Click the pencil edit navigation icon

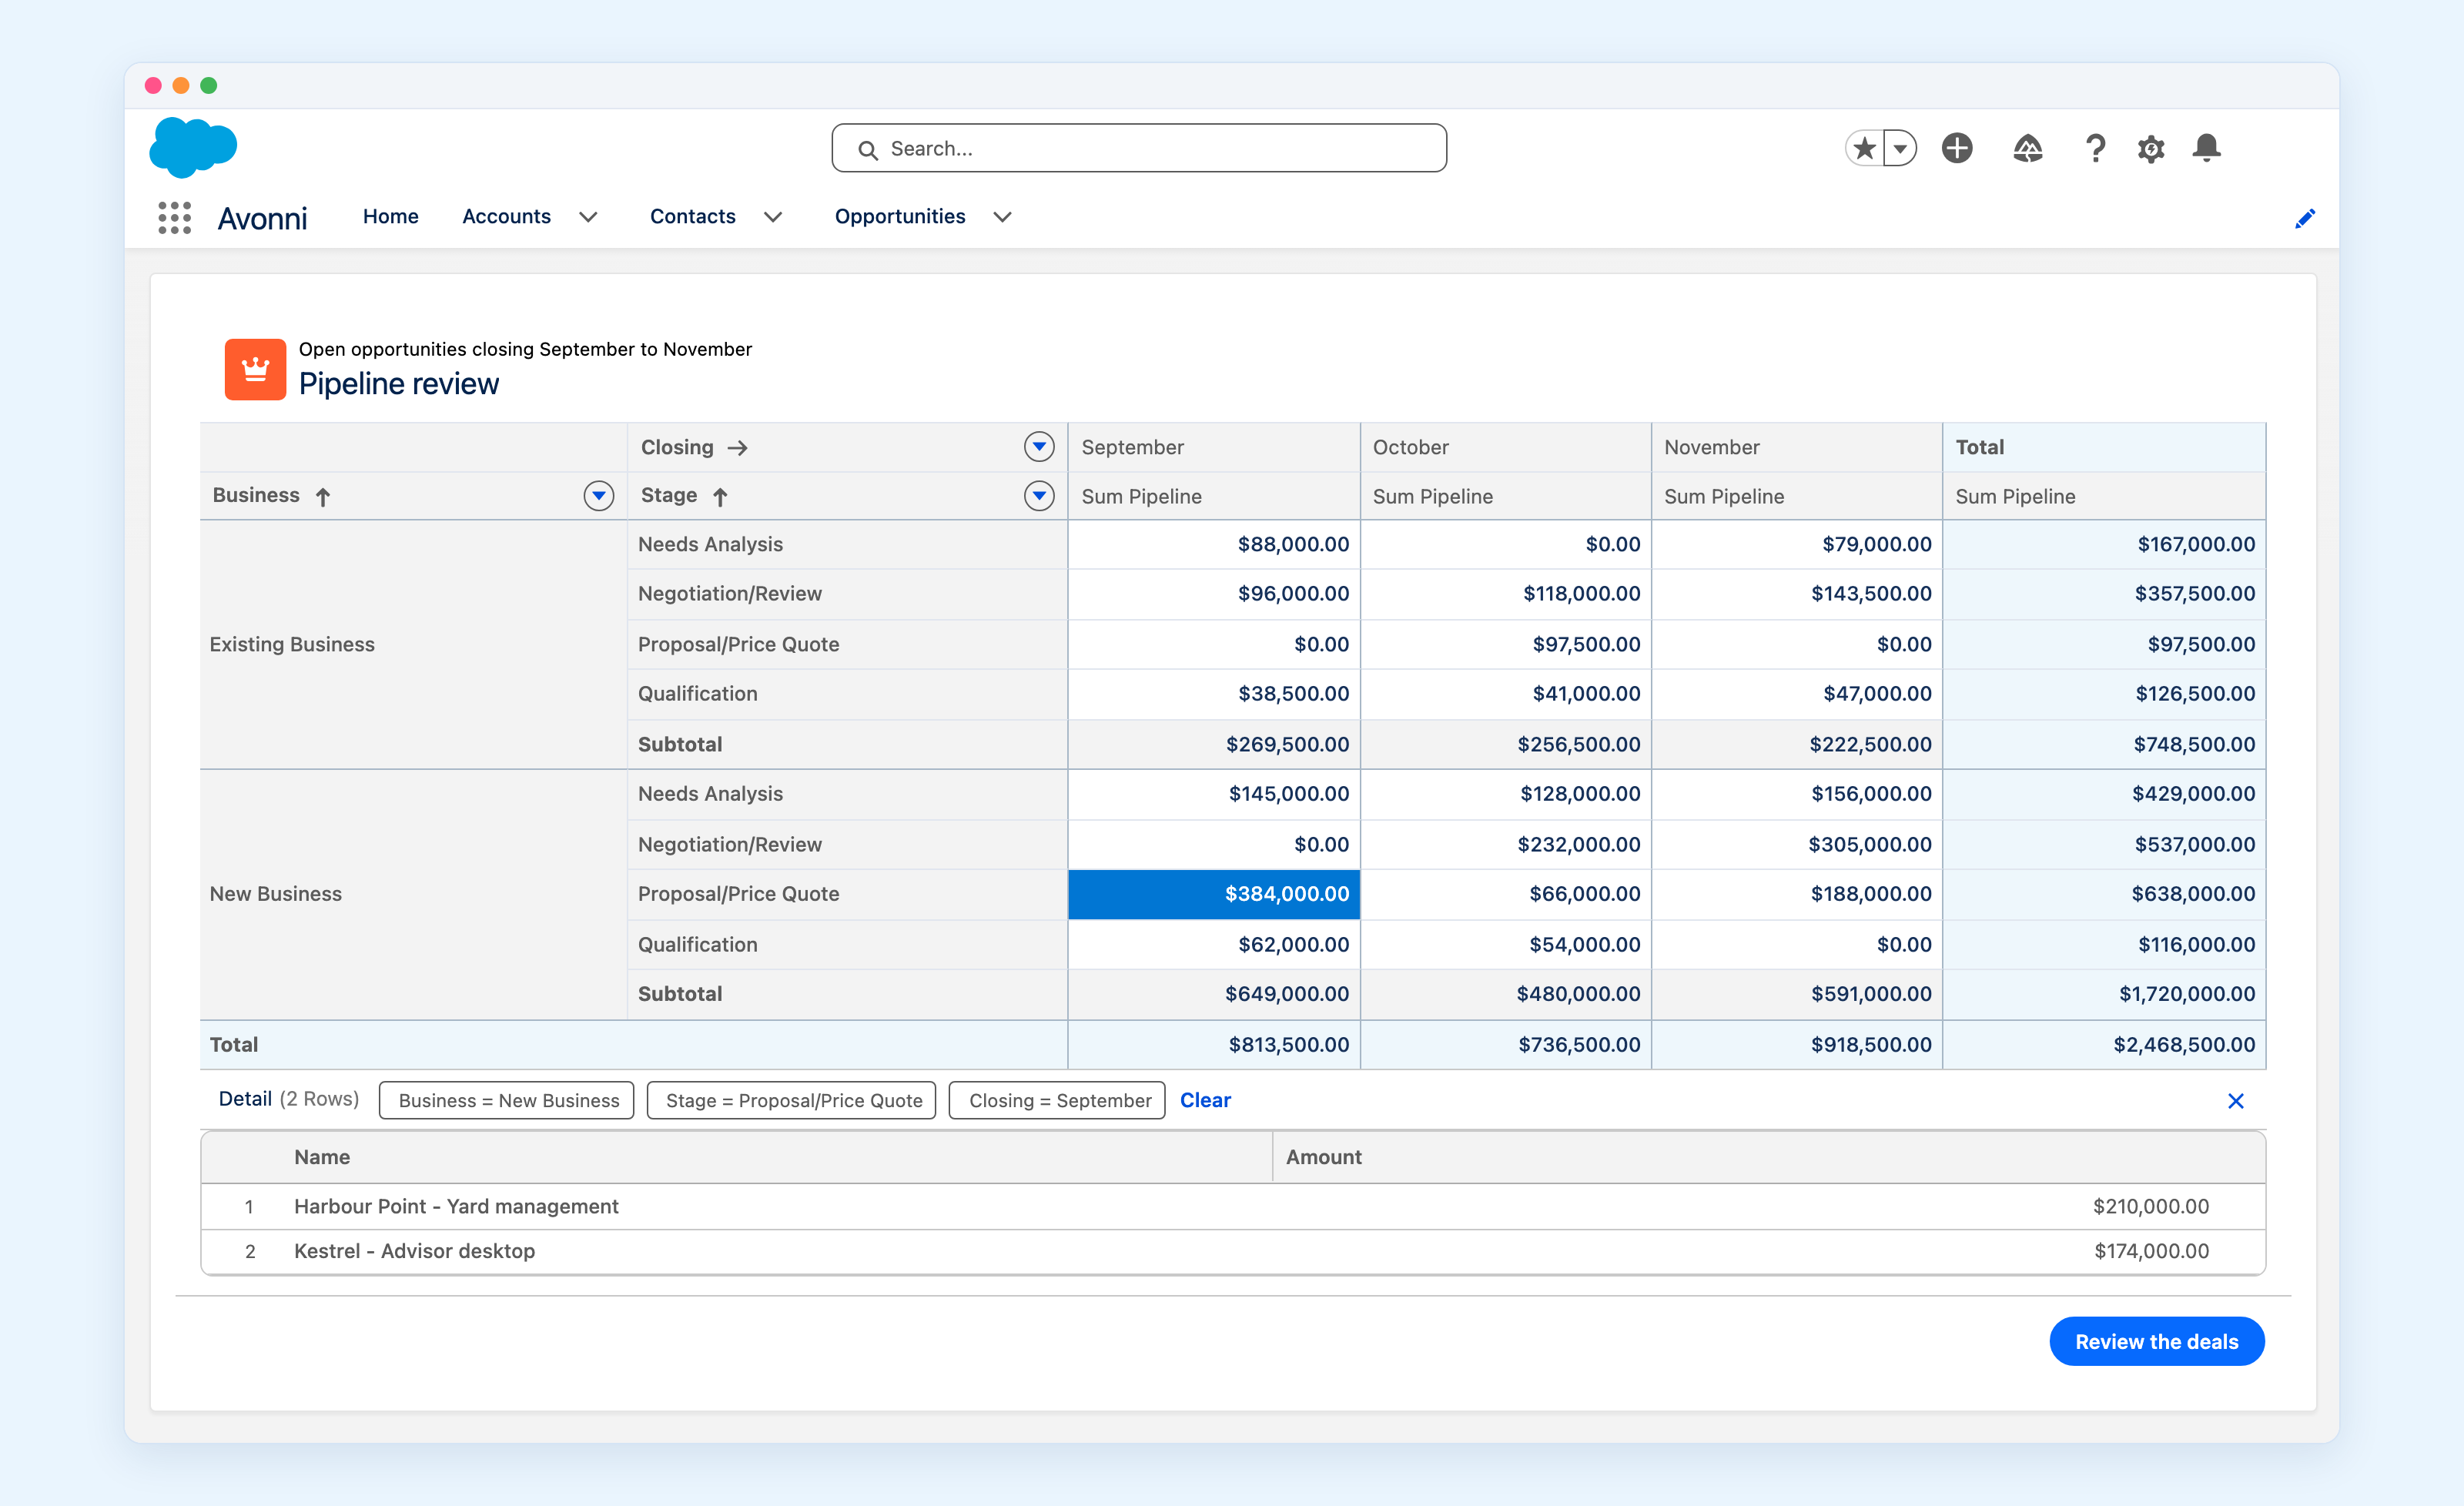pyautogui.click(x=2305, y=218)
